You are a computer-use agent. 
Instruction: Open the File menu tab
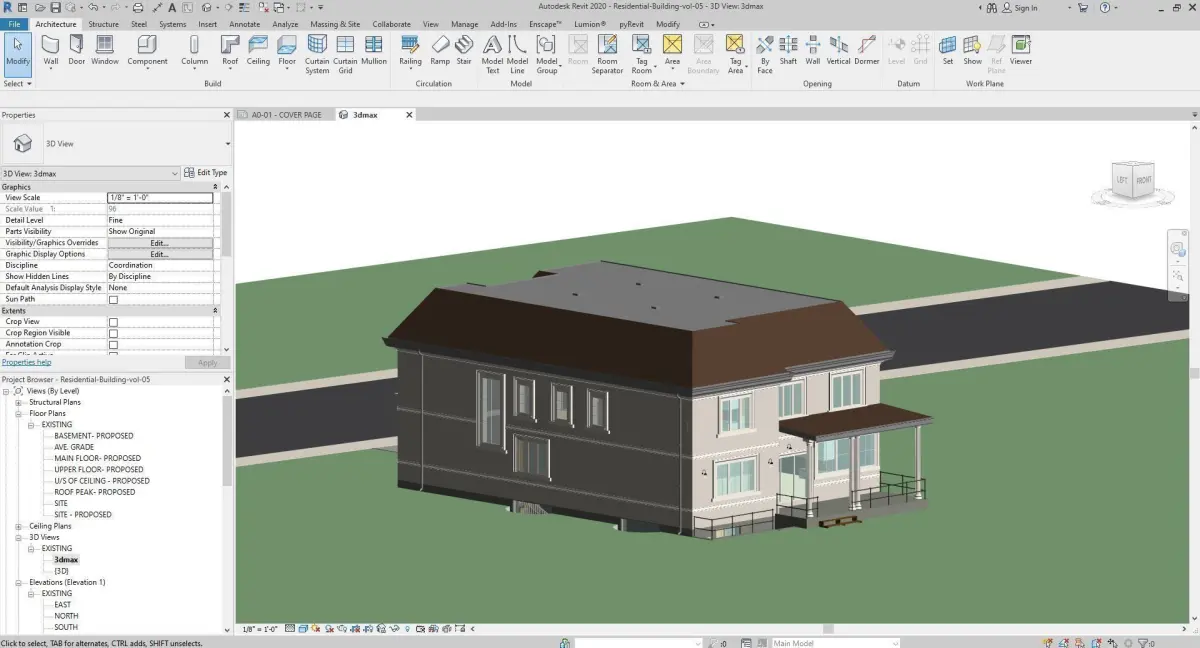15,24
